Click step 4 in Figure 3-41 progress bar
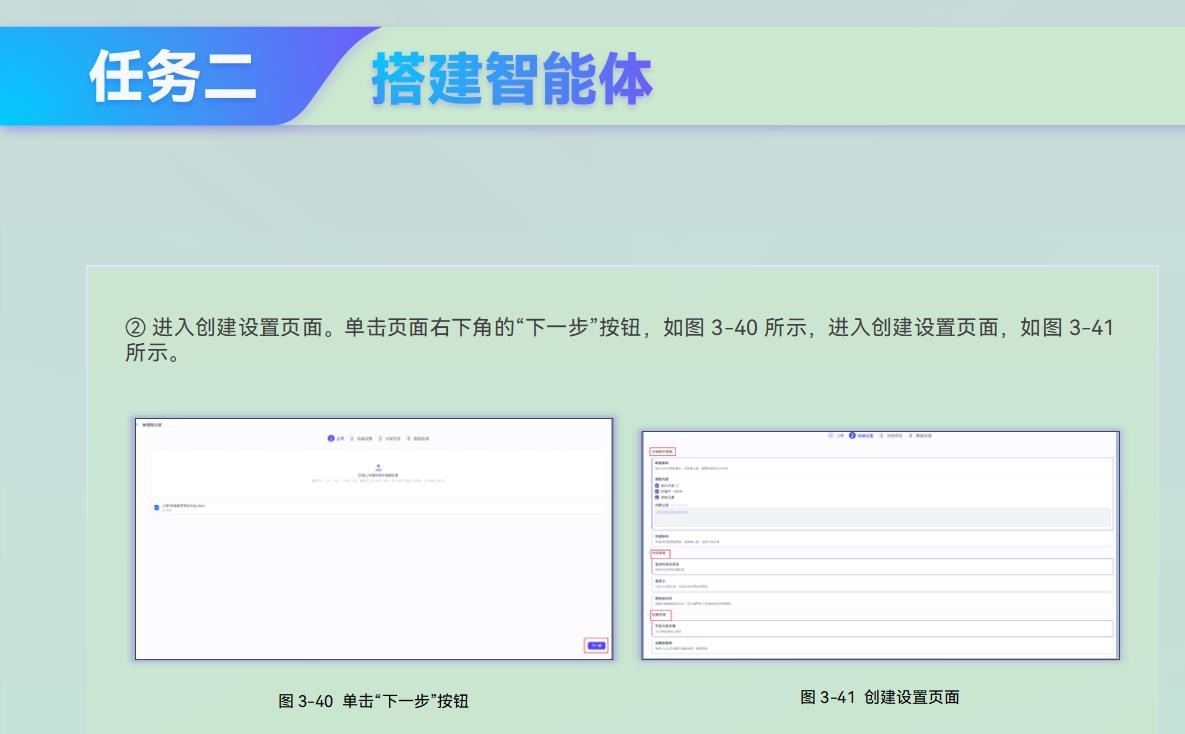Screen dimensions: 1185x734 click(x=920, y=435)
